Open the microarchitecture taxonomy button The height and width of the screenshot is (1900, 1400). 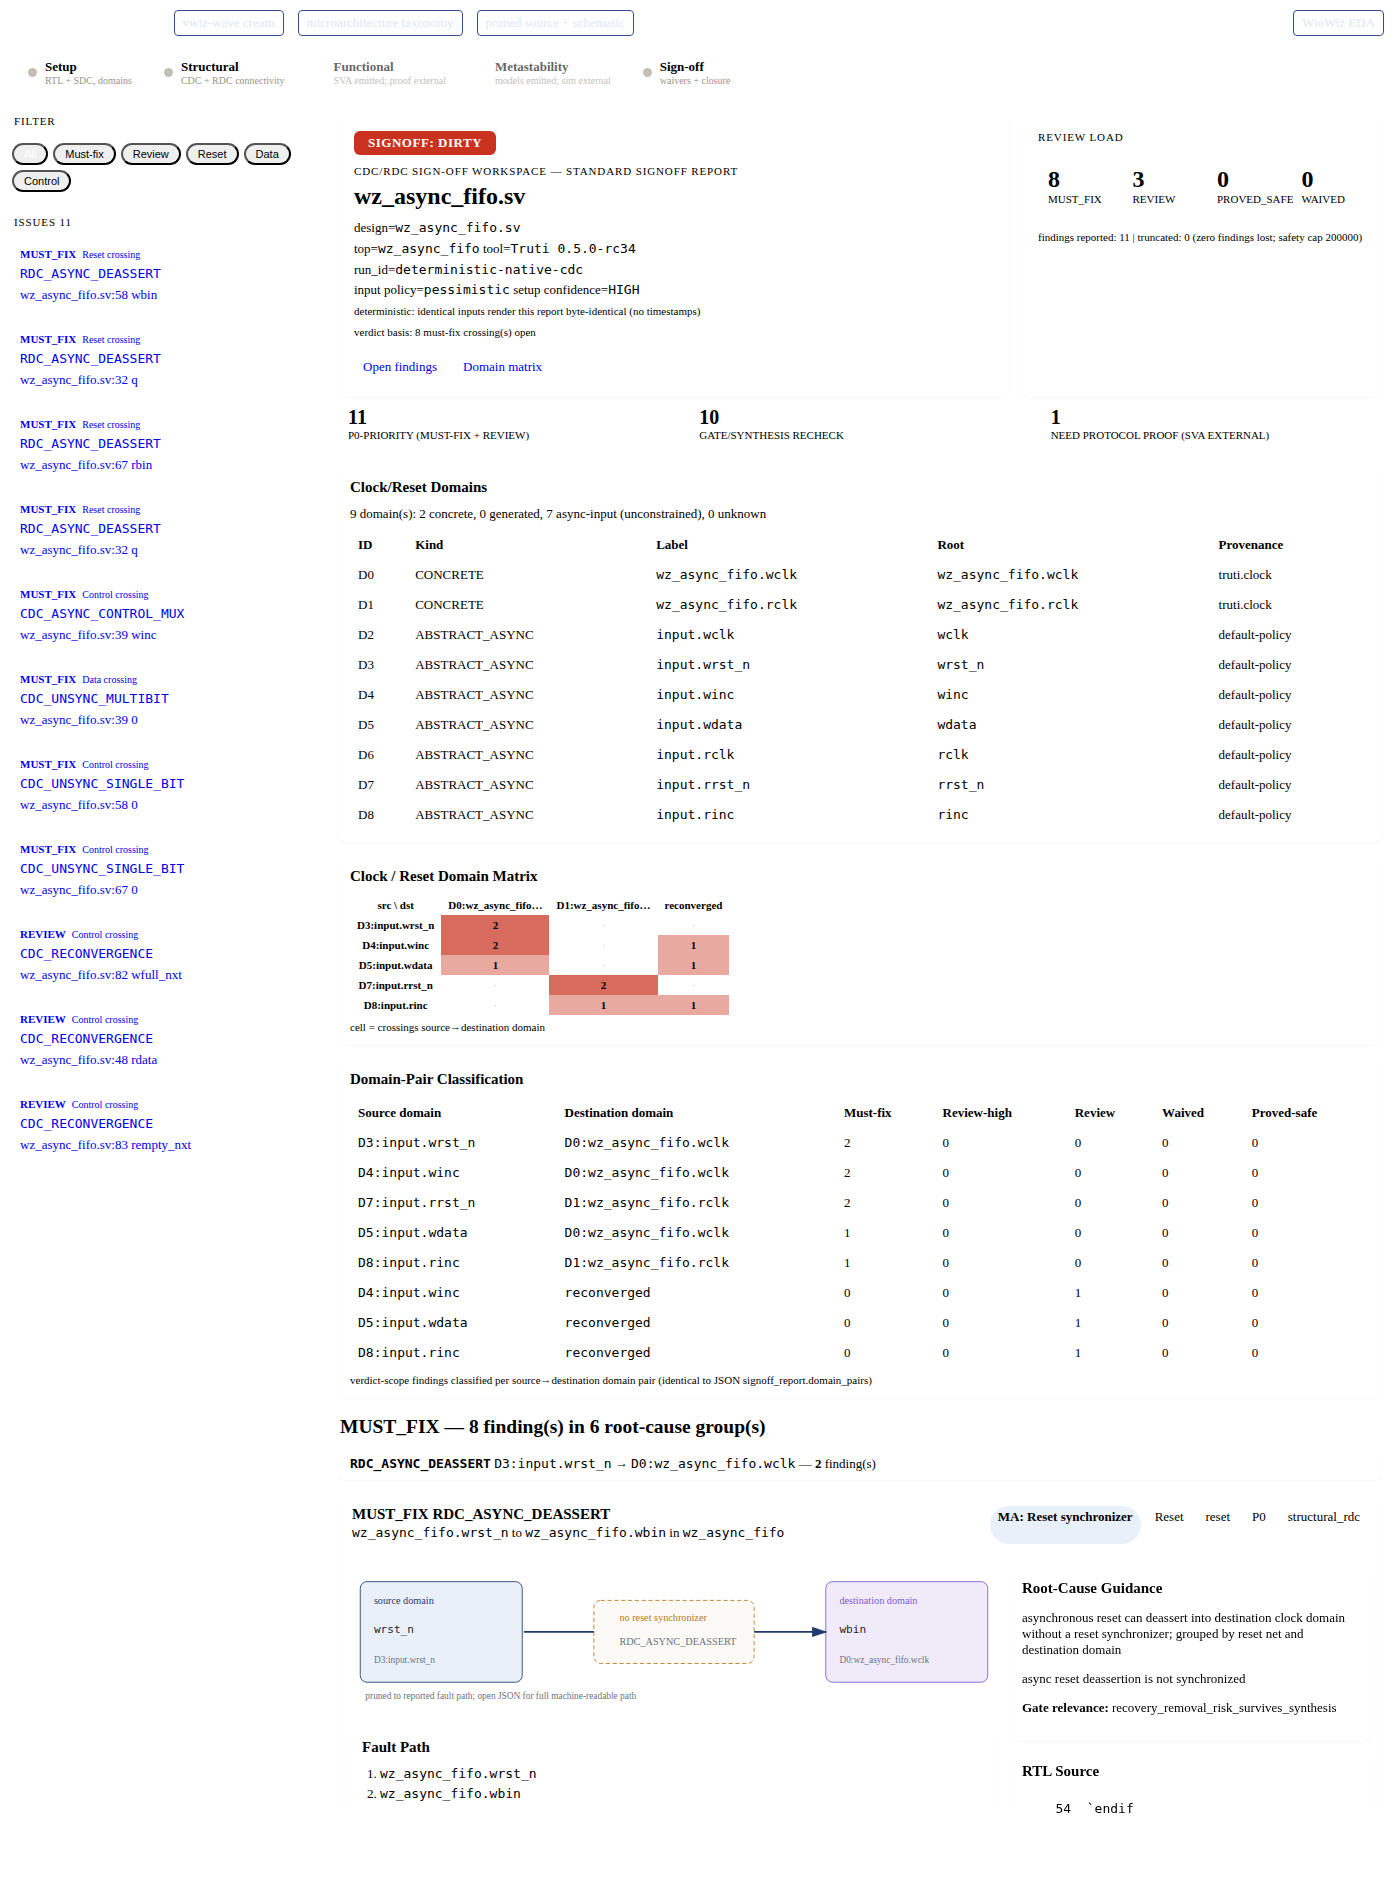[x=380, y=23]
